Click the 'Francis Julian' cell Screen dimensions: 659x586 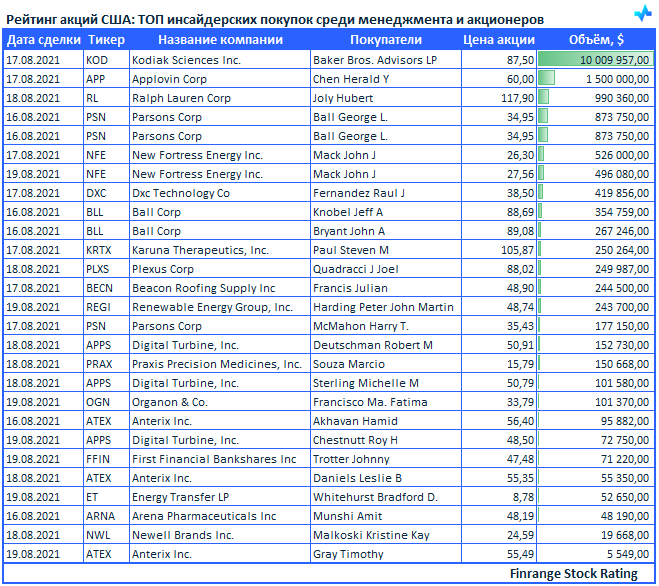[386, 288]
